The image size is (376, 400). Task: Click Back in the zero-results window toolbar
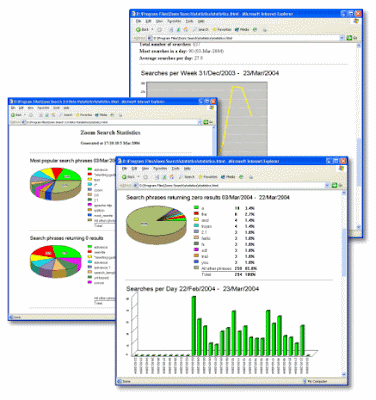(x=128, y=177)
